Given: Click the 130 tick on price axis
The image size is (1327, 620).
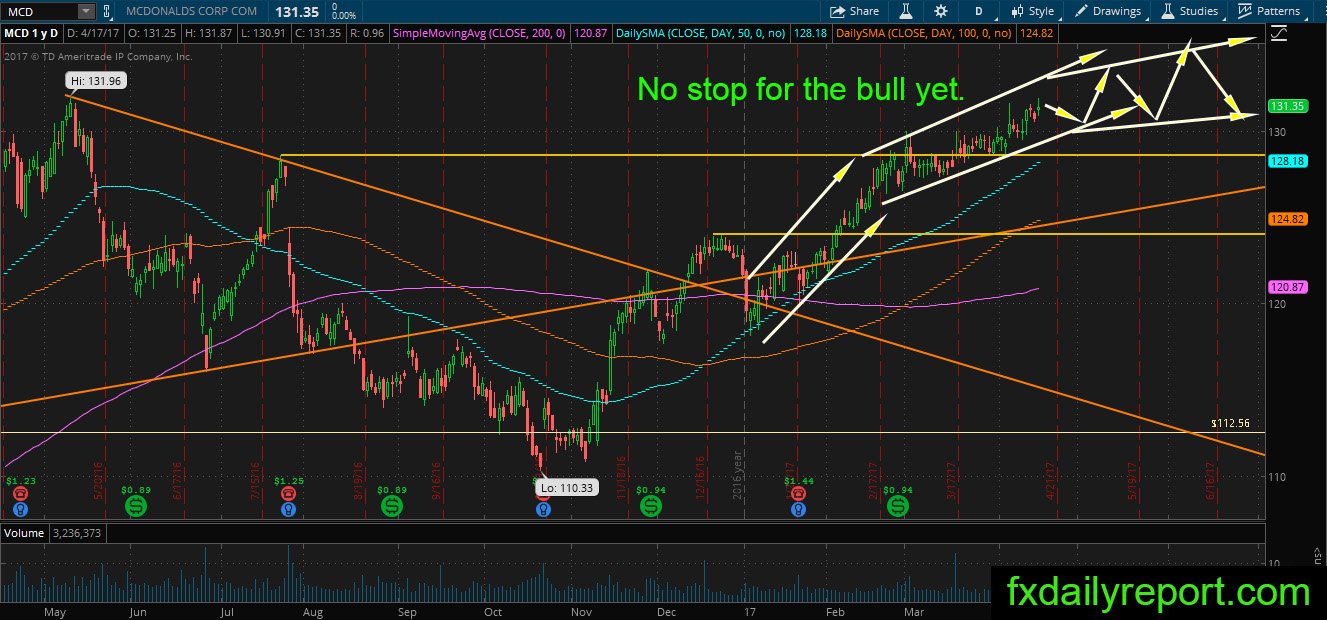Looking at the screenshot, I should point(1278,132).
